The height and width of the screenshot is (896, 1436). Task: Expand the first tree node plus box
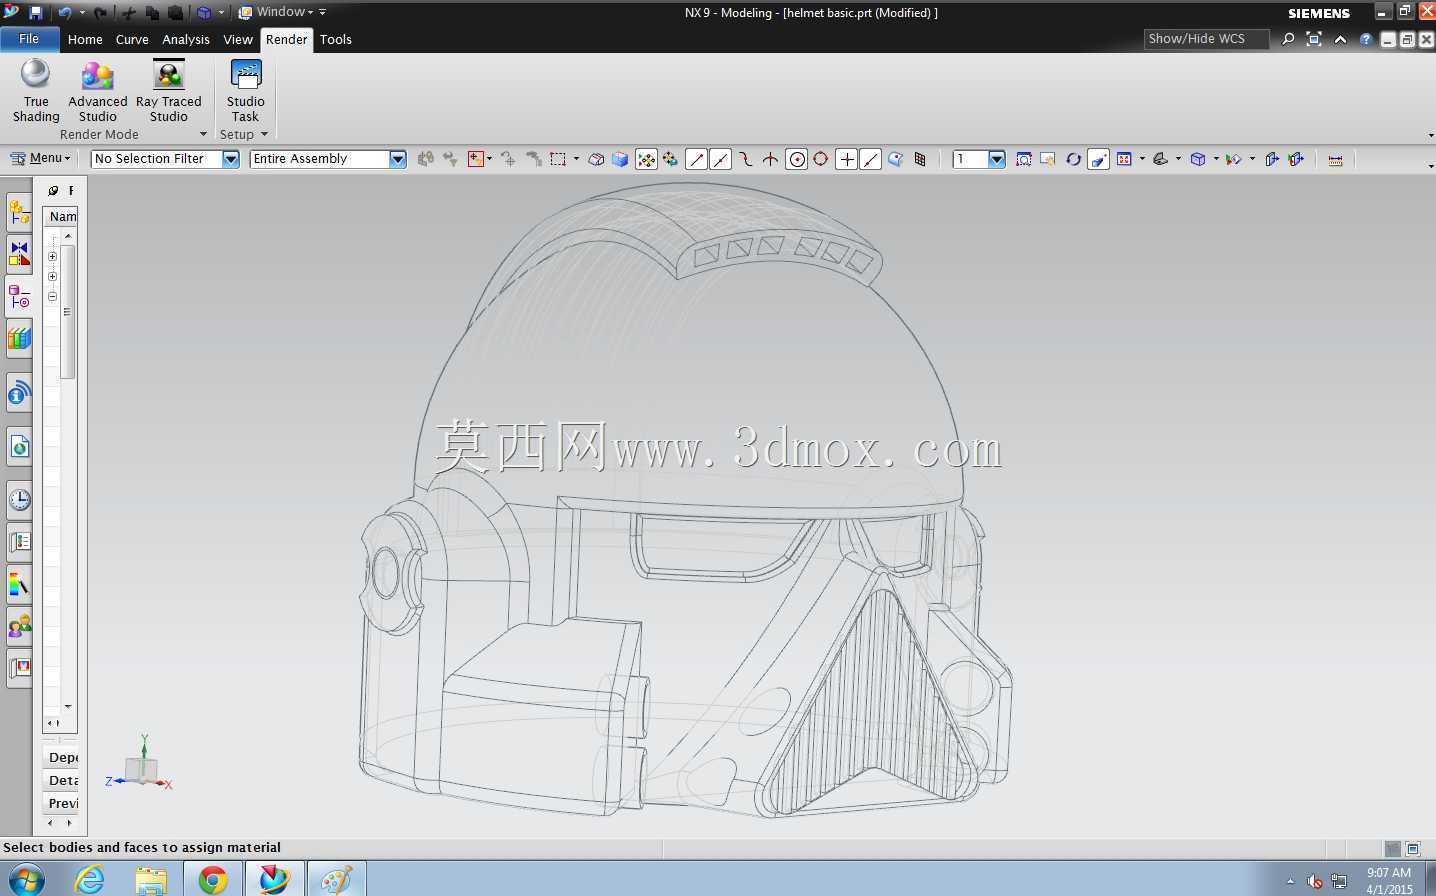pos(52,256)
